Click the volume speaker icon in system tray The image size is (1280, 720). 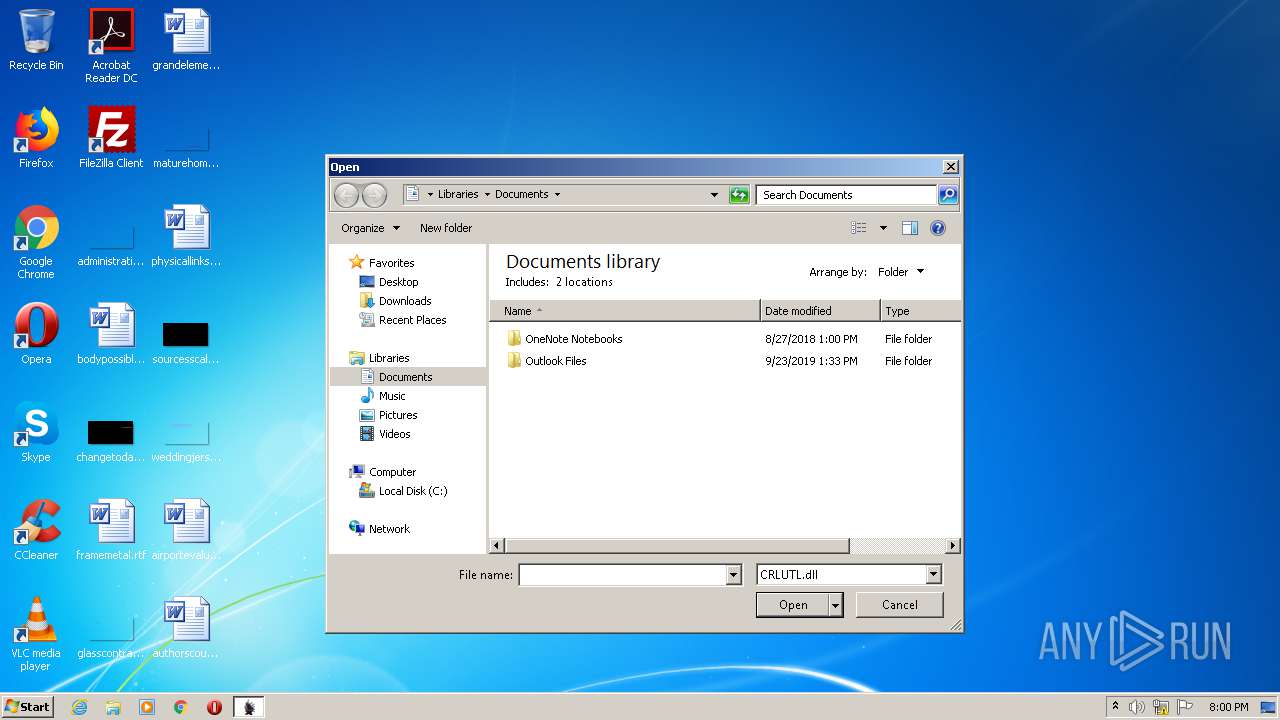(x=1137, y=707)
